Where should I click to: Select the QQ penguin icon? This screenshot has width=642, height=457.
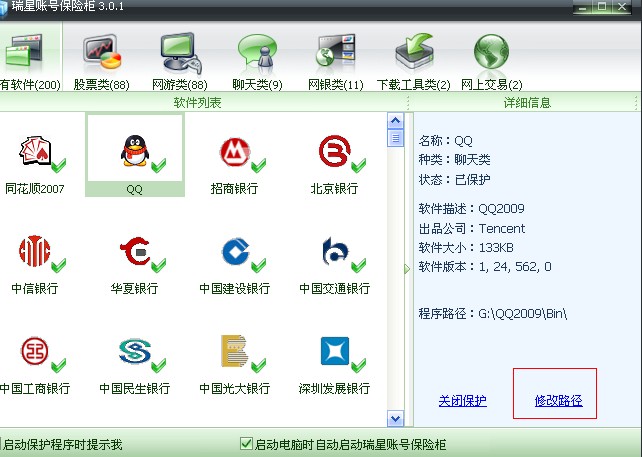point(134,151)
